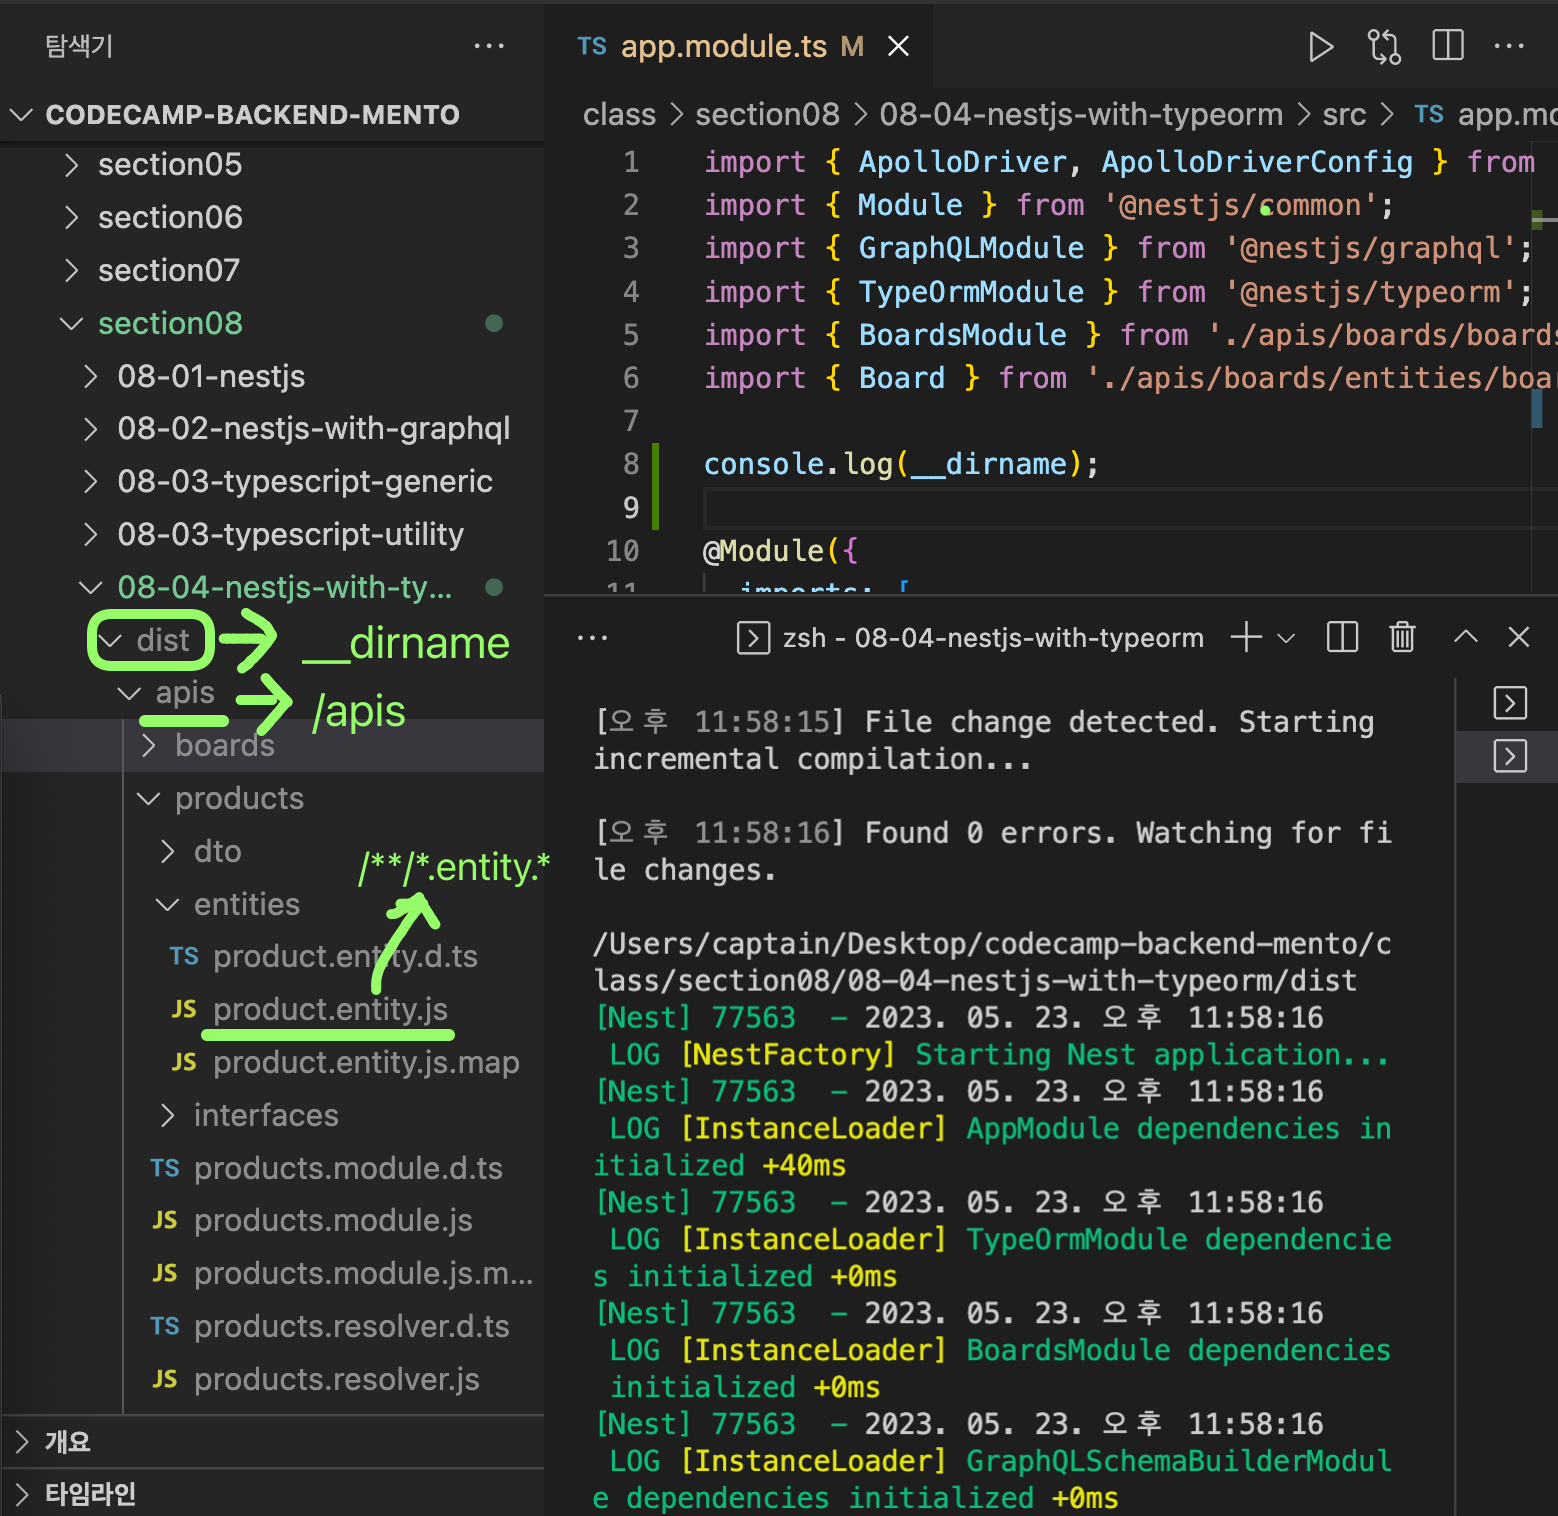Expand the dto folder
This screenshot has height=1516, width=1558.
[272, 852]
